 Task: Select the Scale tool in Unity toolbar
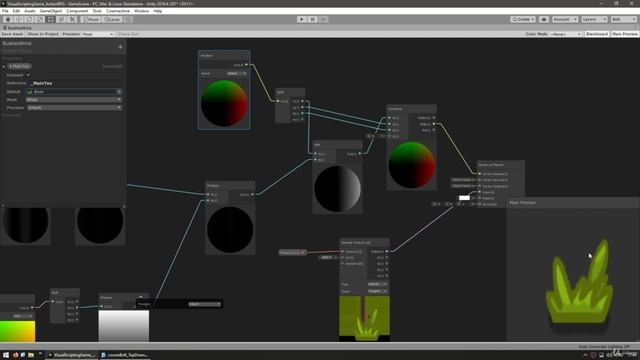click(x=40, y=19)
